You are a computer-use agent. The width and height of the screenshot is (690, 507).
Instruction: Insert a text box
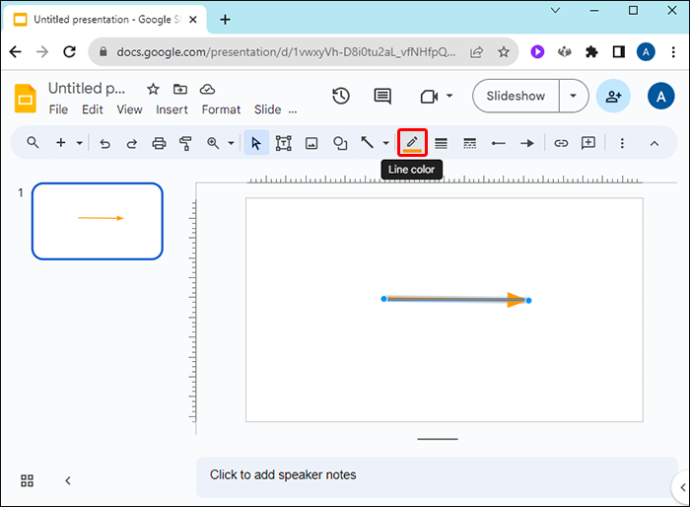(283, 143)
